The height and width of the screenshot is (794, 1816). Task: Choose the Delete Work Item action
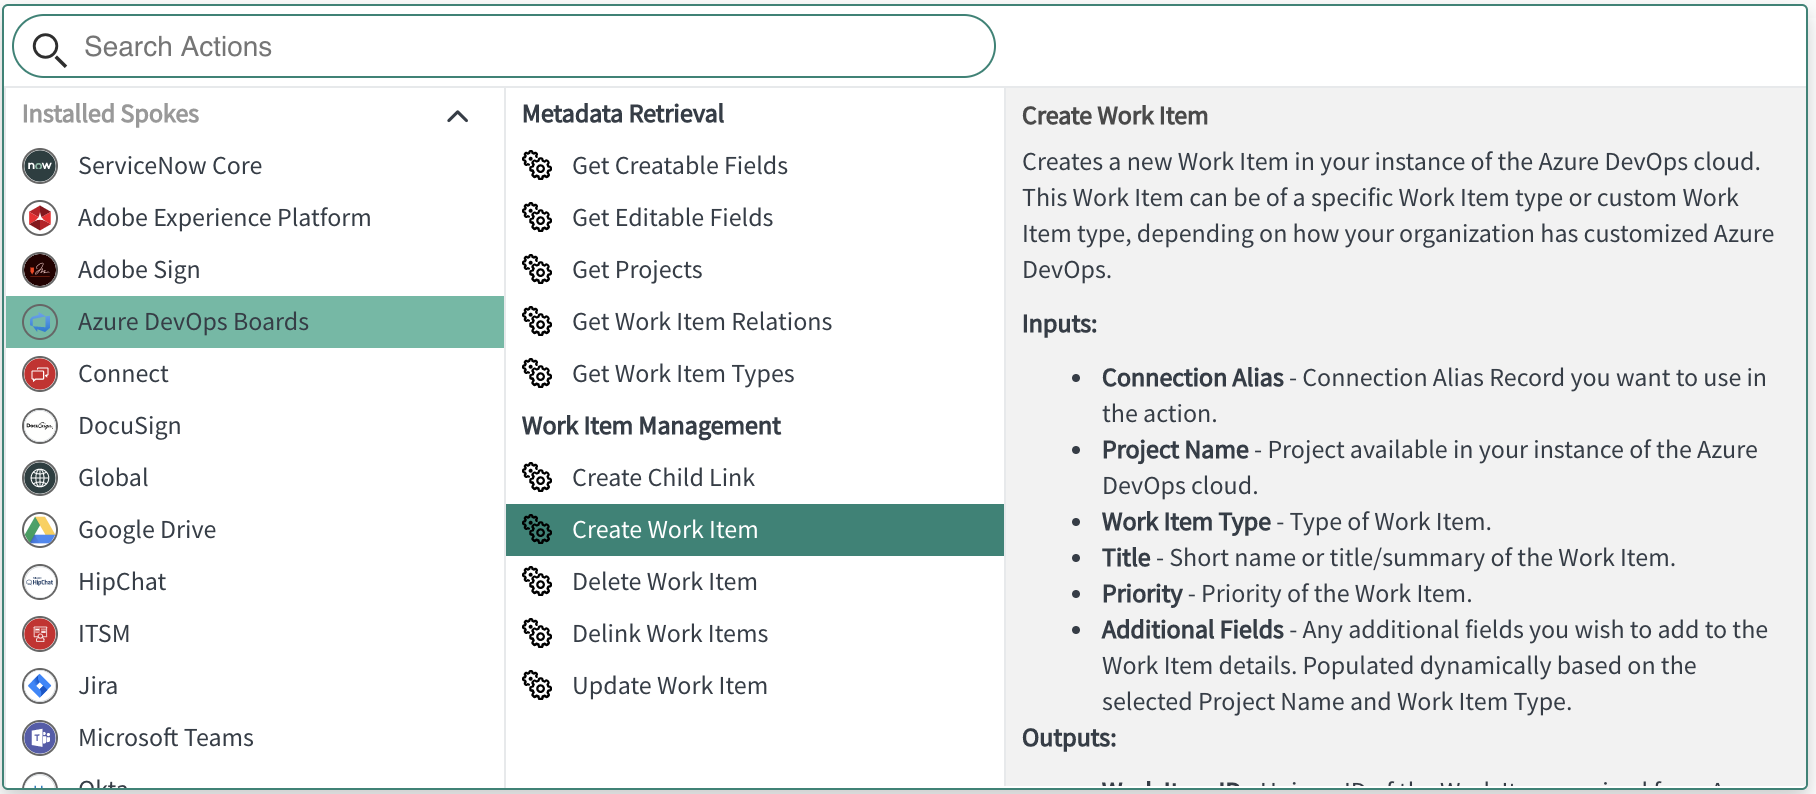(x=664, y=582)
